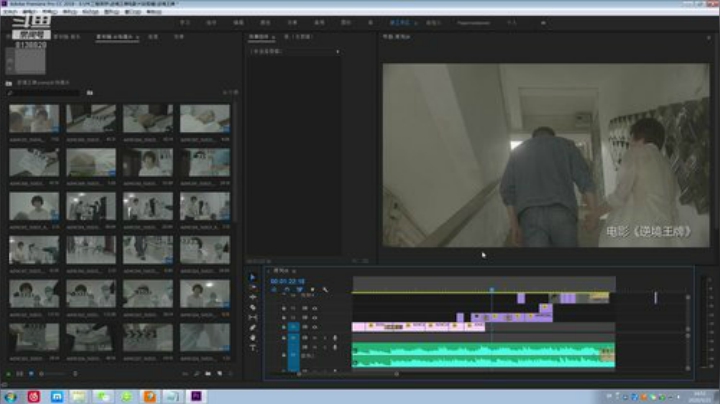Open the red NetEase Music taskbar icon

click(x=34, y=397)
